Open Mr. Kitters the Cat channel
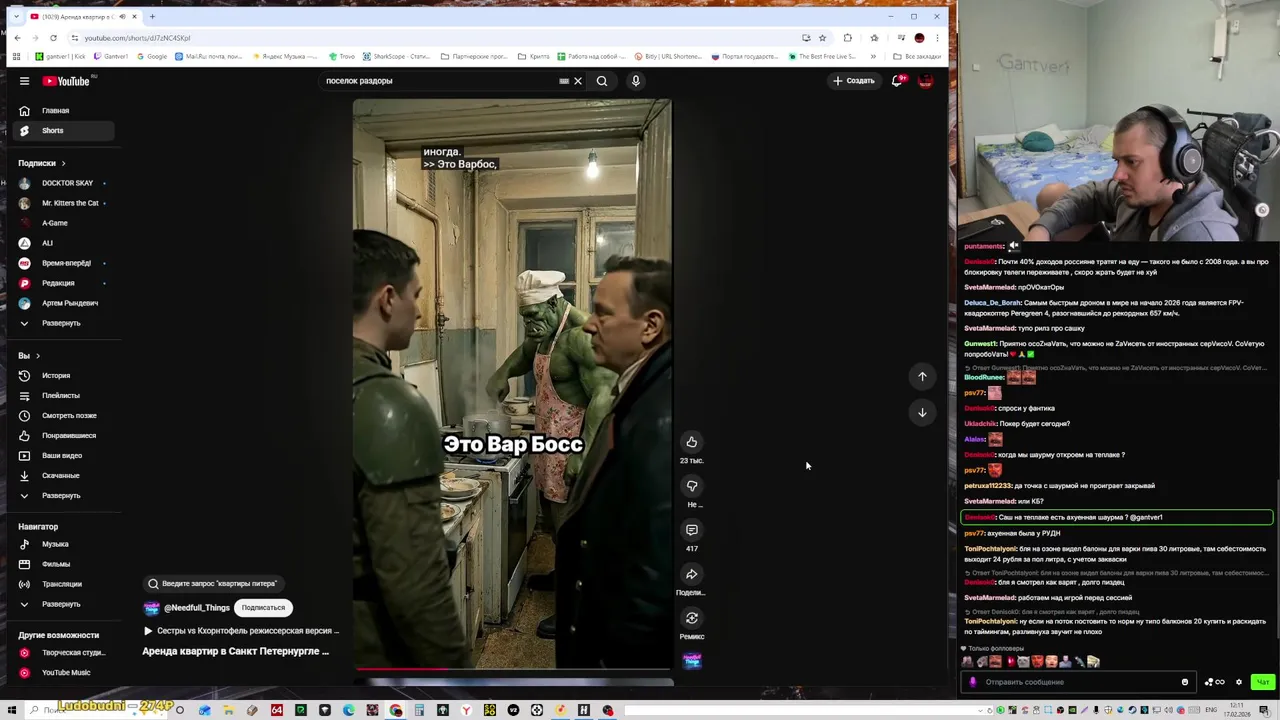Viewport: 1280px width, 720px height. click(x=64, y=203)
